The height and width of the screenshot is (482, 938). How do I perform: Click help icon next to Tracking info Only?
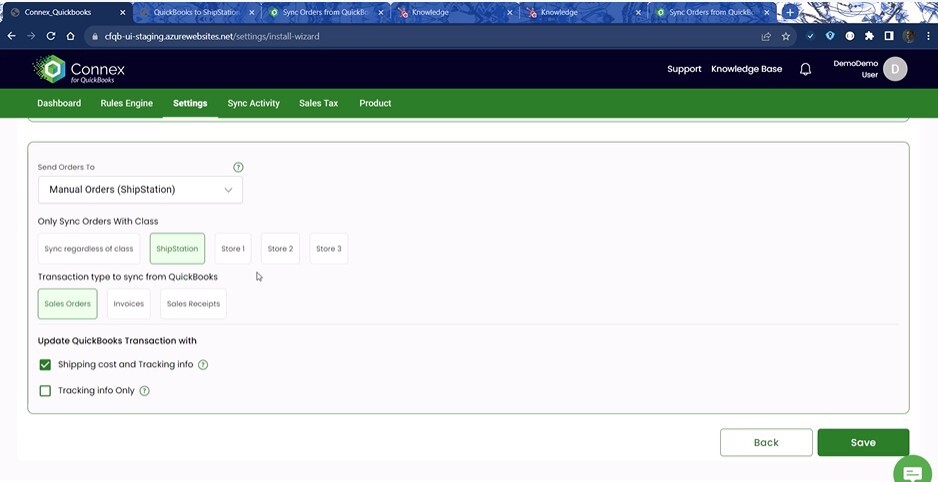[144, 391]
